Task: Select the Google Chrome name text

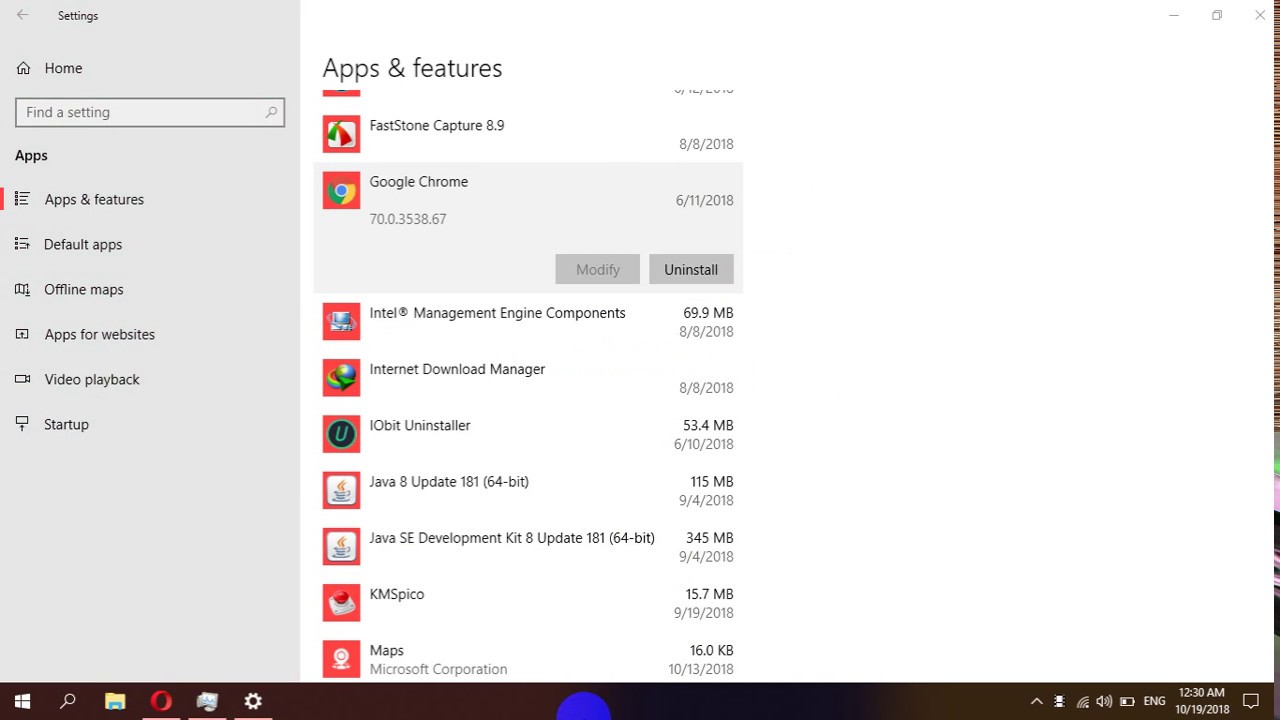Action: pos(419,181)
